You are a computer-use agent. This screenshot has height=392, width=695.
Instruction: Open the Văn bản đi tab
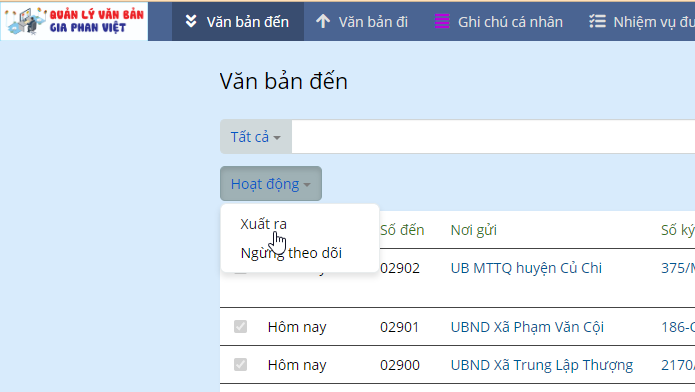click(x=362, y=21)
